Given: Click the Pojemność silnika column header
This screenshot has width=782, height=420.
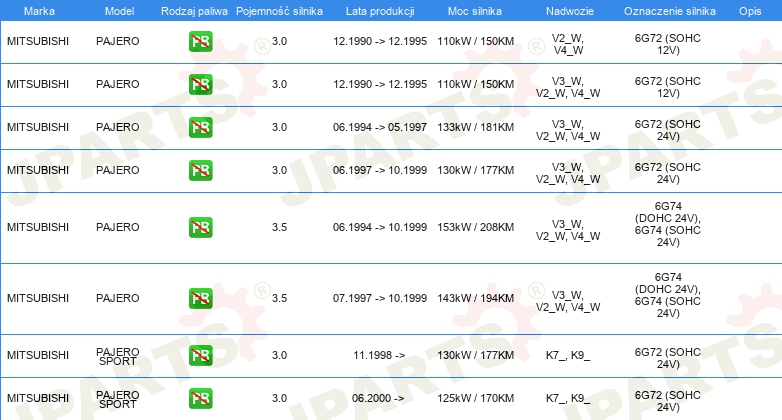Looking at the screenshot, I should [x=279, y=11].
